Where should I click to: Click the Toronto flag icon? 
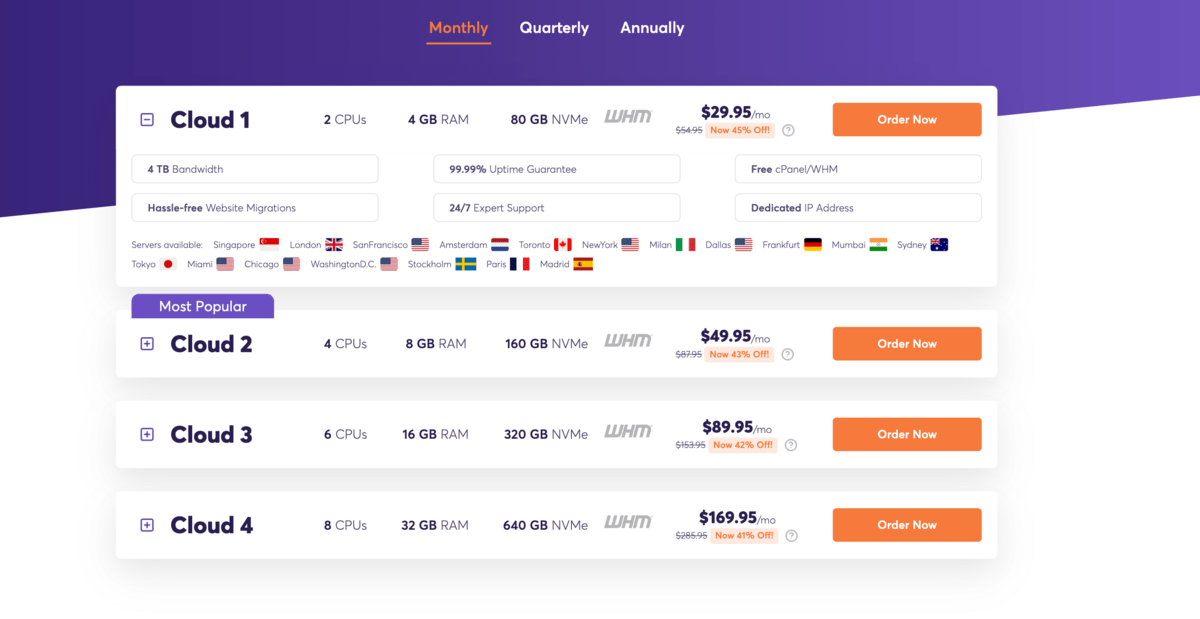(565, 243)
